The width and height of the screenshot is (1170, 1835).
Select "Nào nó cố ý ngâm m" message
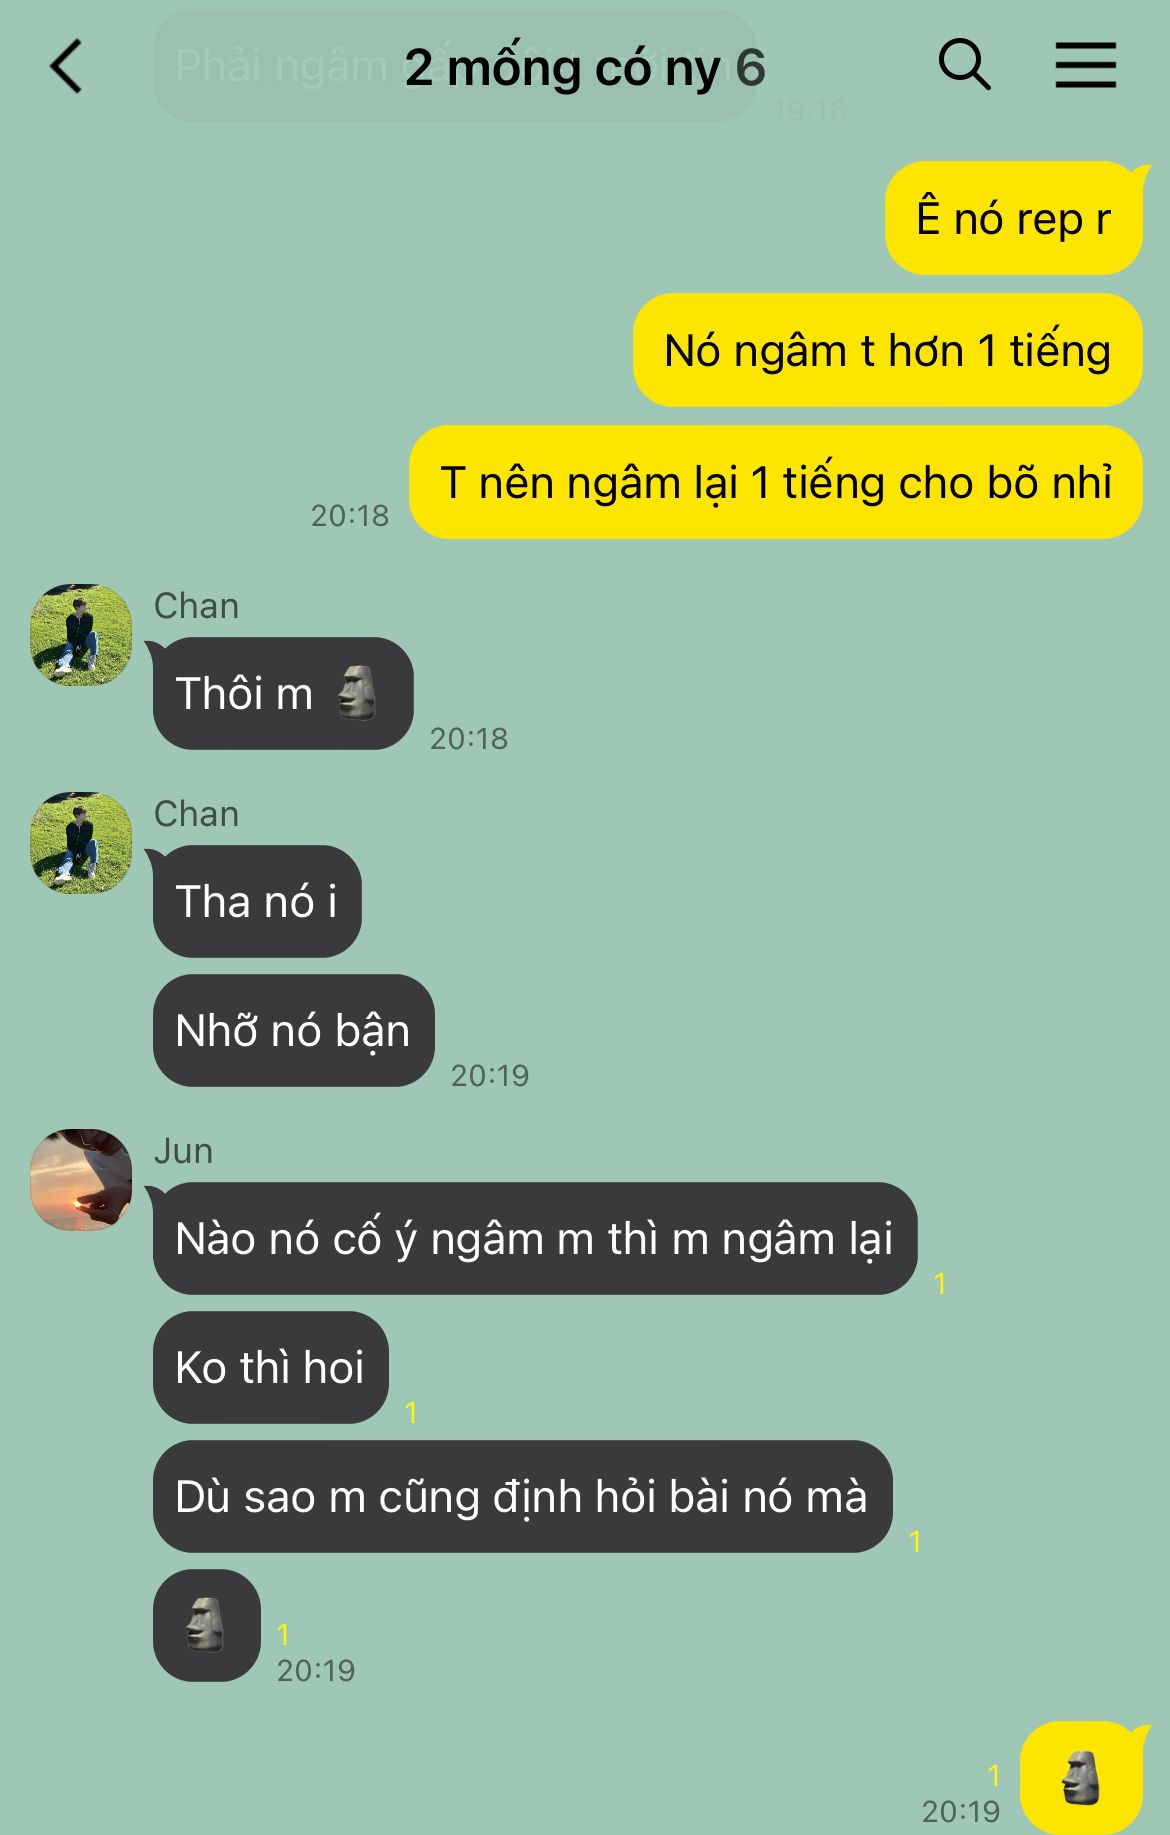coord(535,1238)
